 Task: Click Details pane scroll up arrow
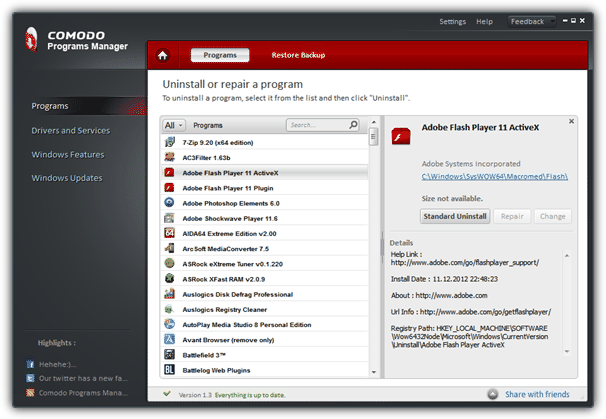567,255
